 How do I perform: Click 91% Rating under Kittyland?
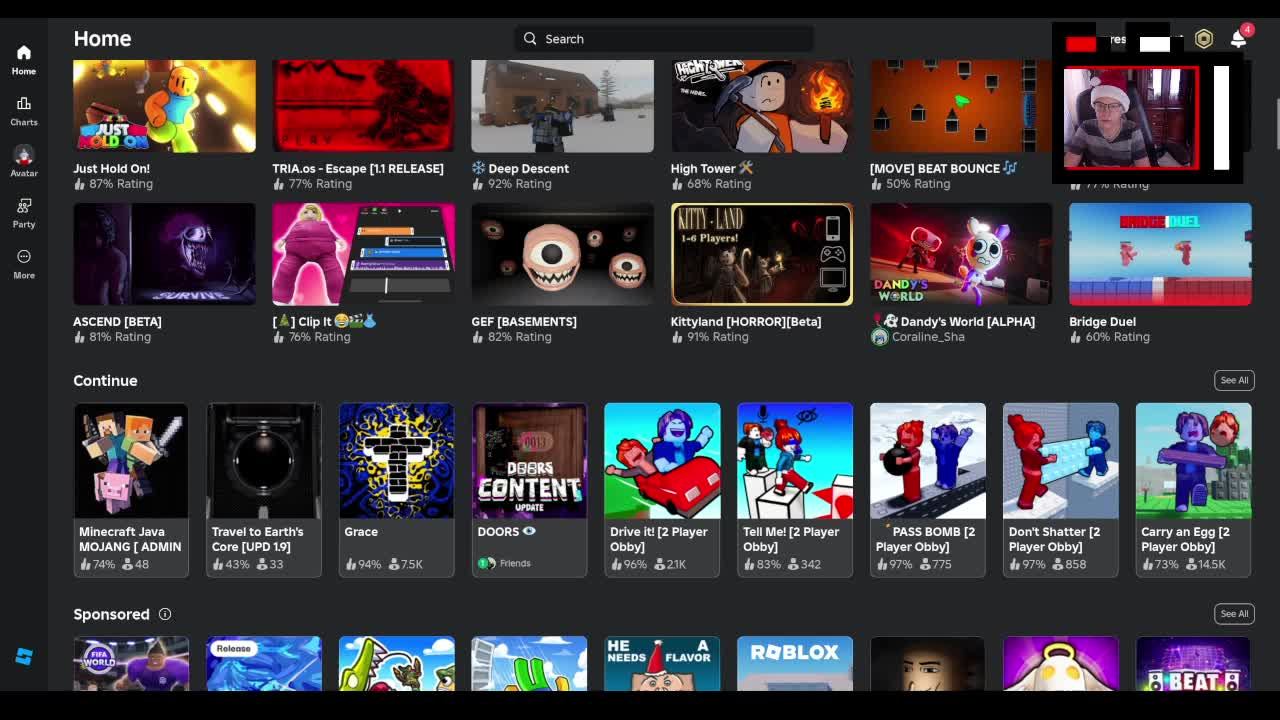(x=717, y=337)
